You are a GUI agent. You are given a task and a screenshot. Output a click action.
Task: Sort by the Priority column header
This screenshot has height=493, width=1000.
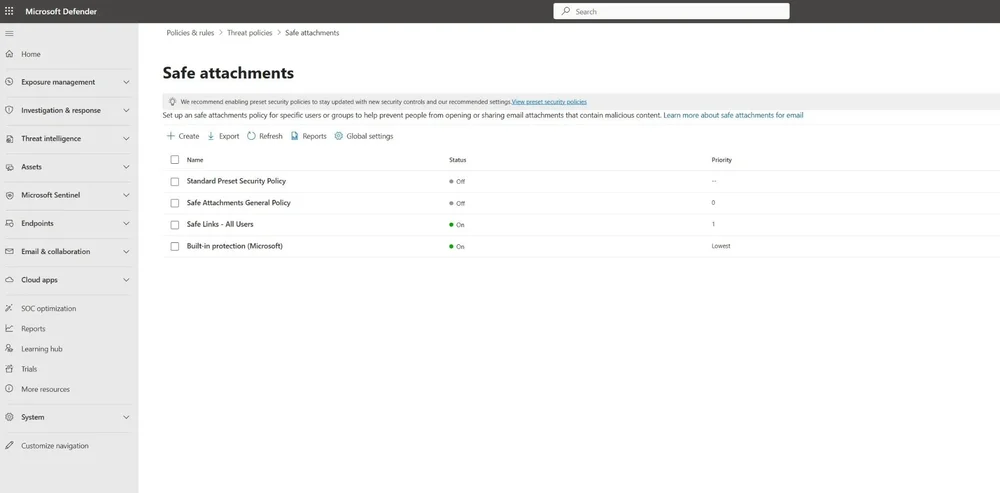(x=721, y=160)
